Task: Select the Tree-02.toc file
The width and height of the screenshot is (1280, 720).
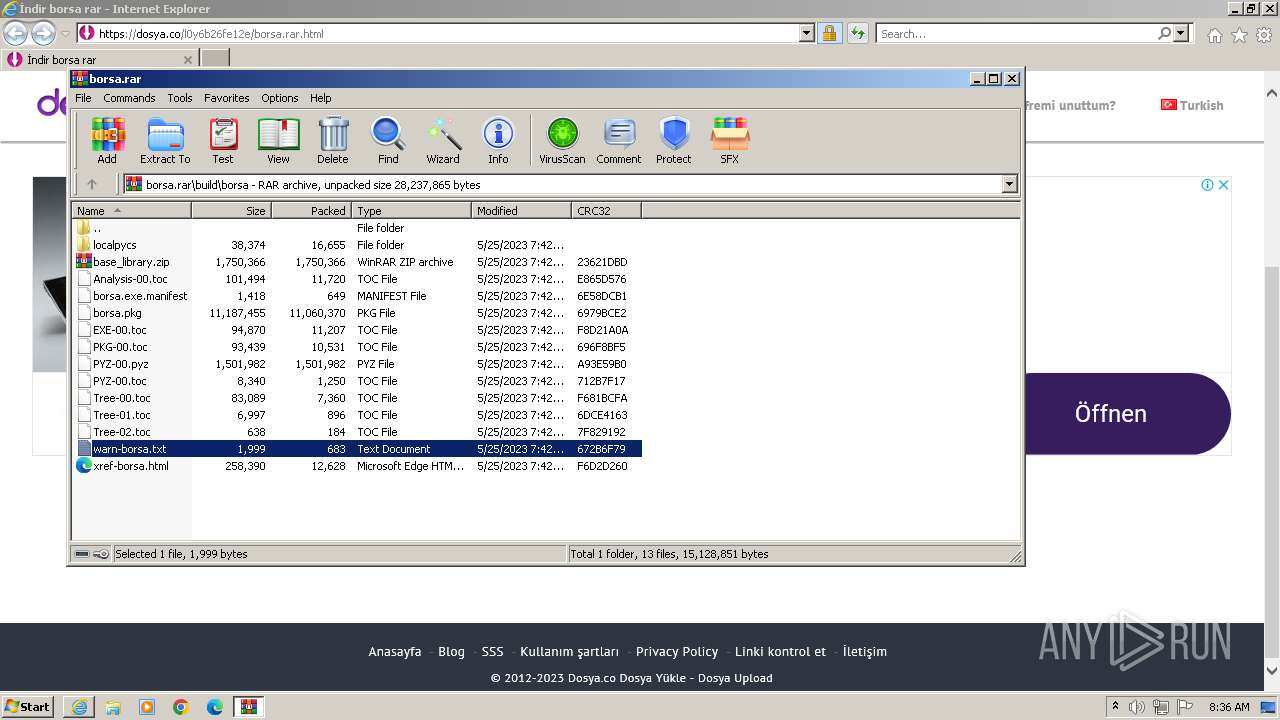Action: pyautogui.click(x=121, y=432)
